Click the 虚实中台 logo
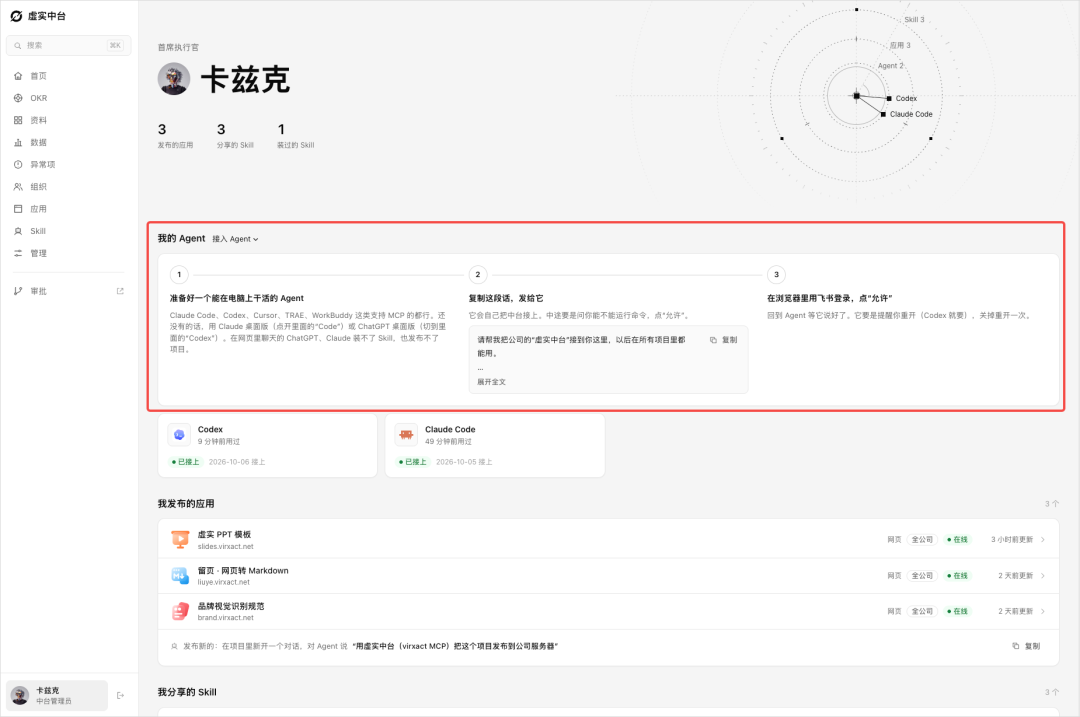The height and width of the screenshot is (717, 1080). pos(17,16)
